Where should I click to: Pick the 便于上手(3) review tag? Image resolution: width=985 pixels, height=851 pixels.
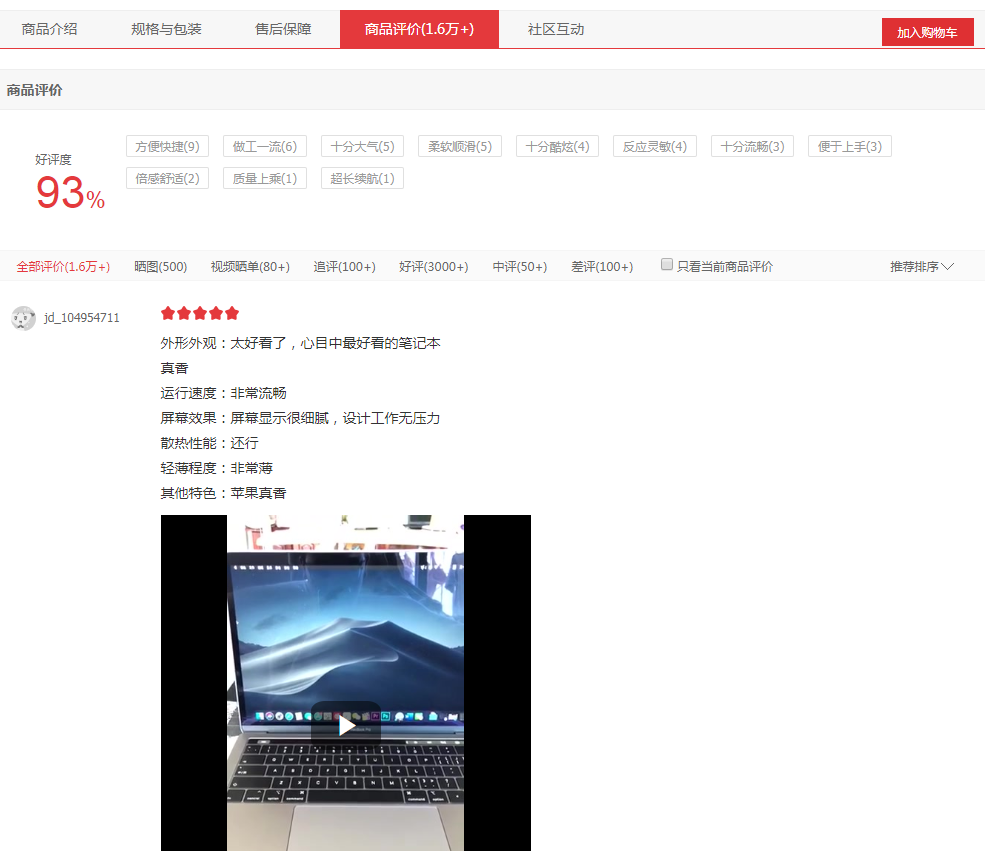click(x=849, y=146)
